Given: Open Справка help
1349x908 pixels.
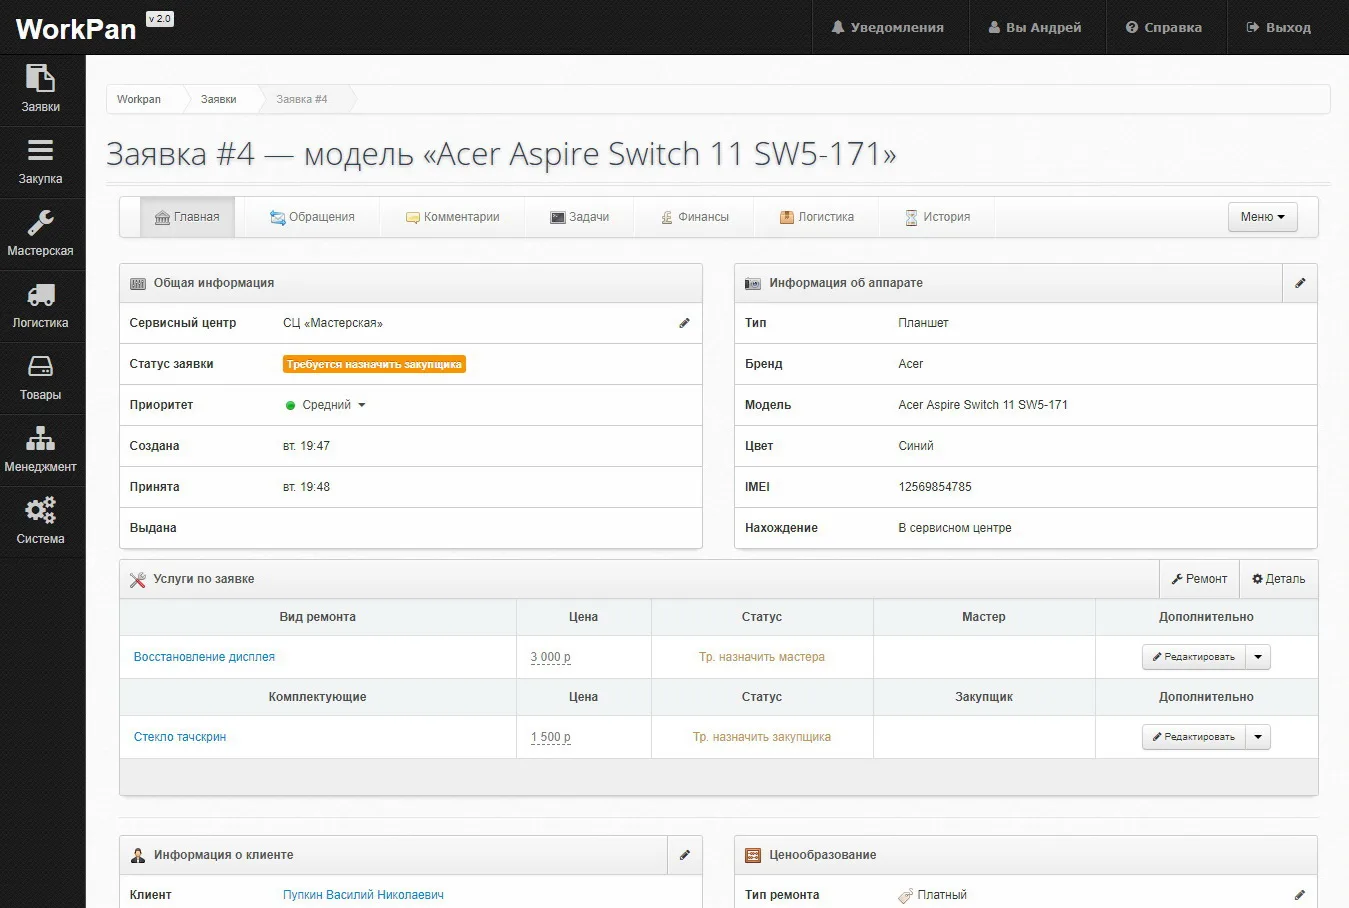Looking at the screenshot, I should [x=1164, y=27].
